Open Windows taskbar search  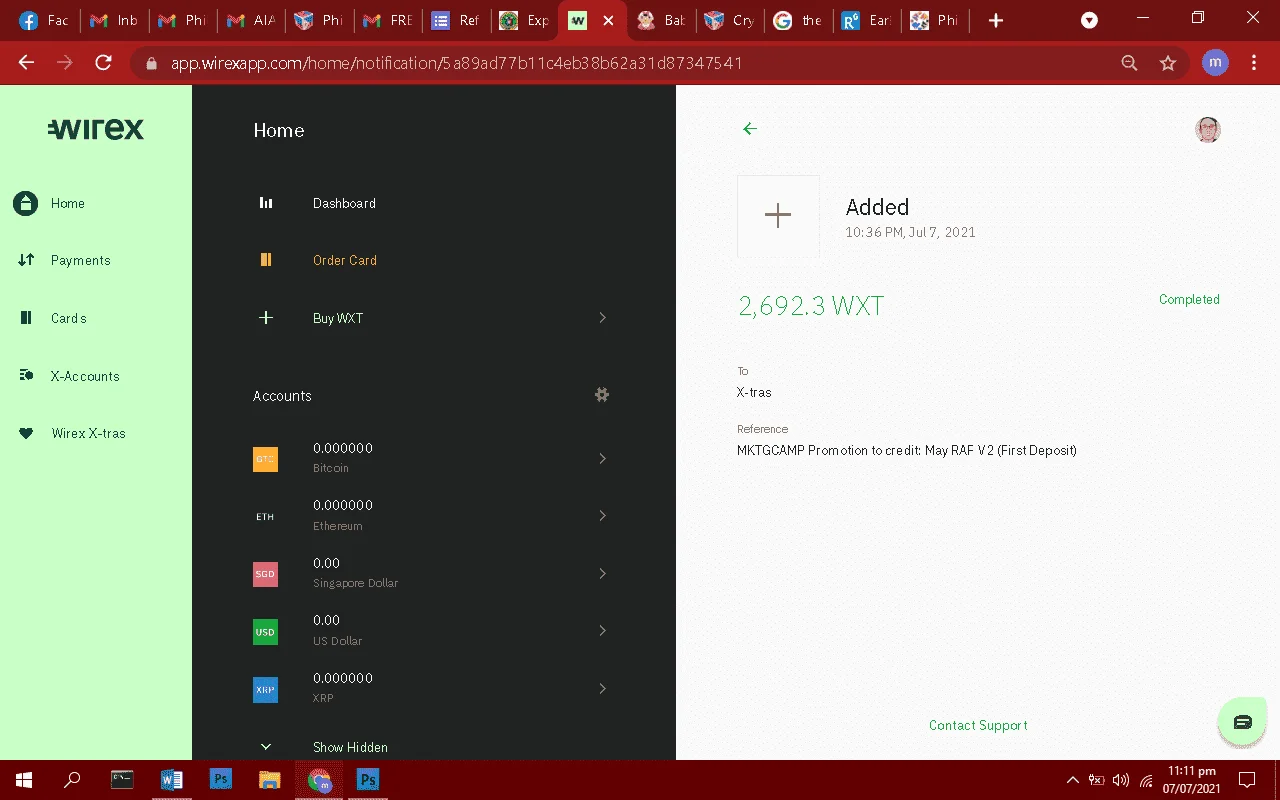pos(72,780)
